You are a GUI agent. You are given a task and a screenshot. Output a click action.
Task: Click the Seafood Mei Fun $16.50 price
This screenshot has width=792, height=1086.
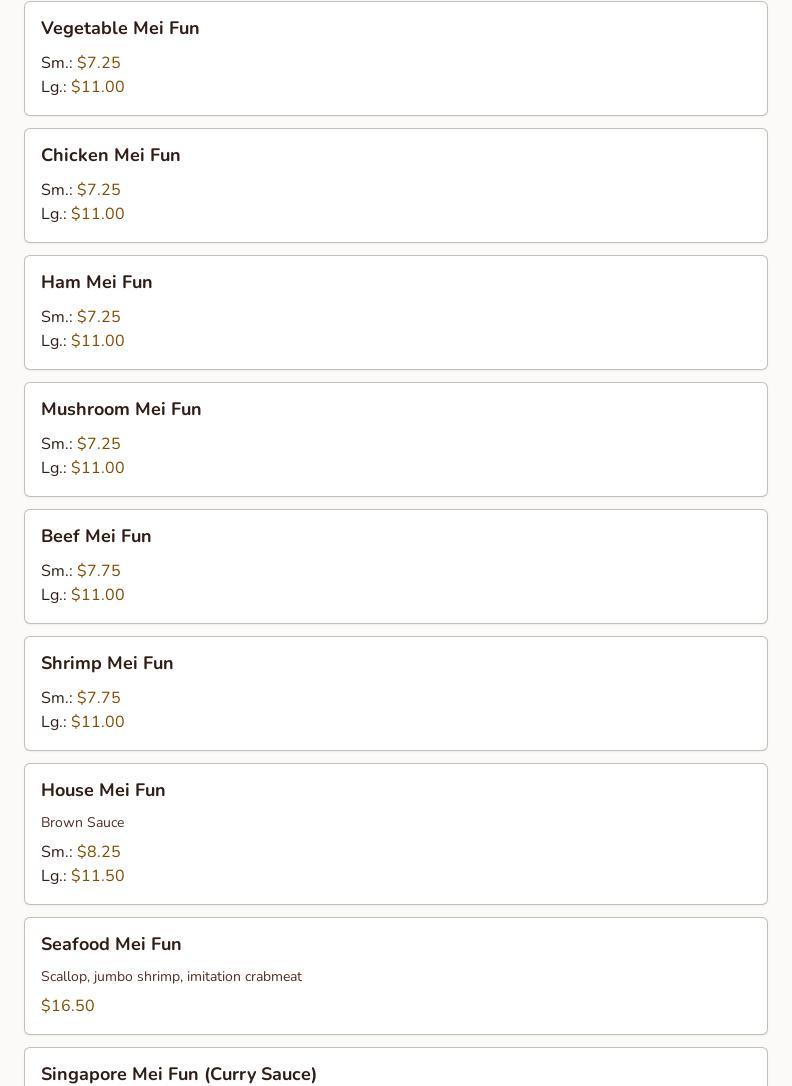pyautogui.click(x=68, y=1006)
